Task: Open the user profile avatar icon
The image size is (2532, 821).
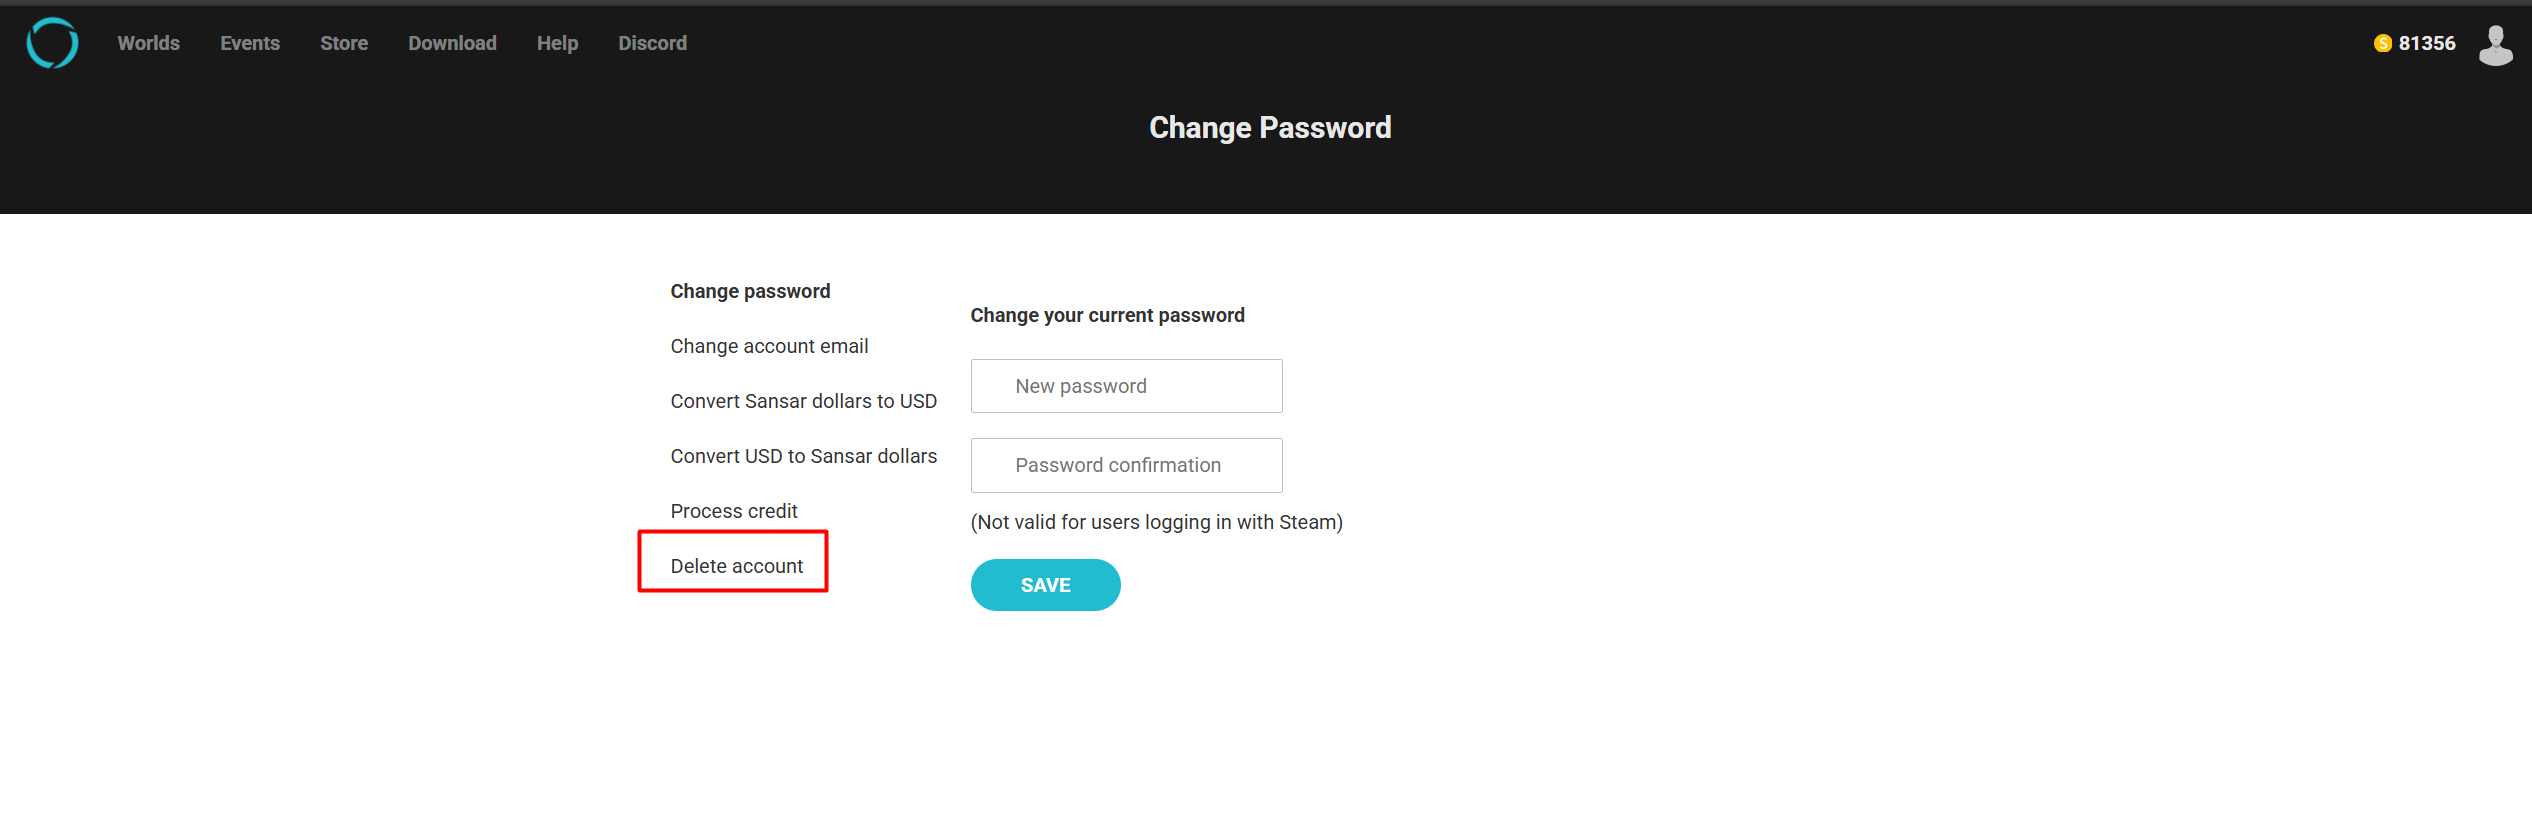Action: tap(2495, 44)
